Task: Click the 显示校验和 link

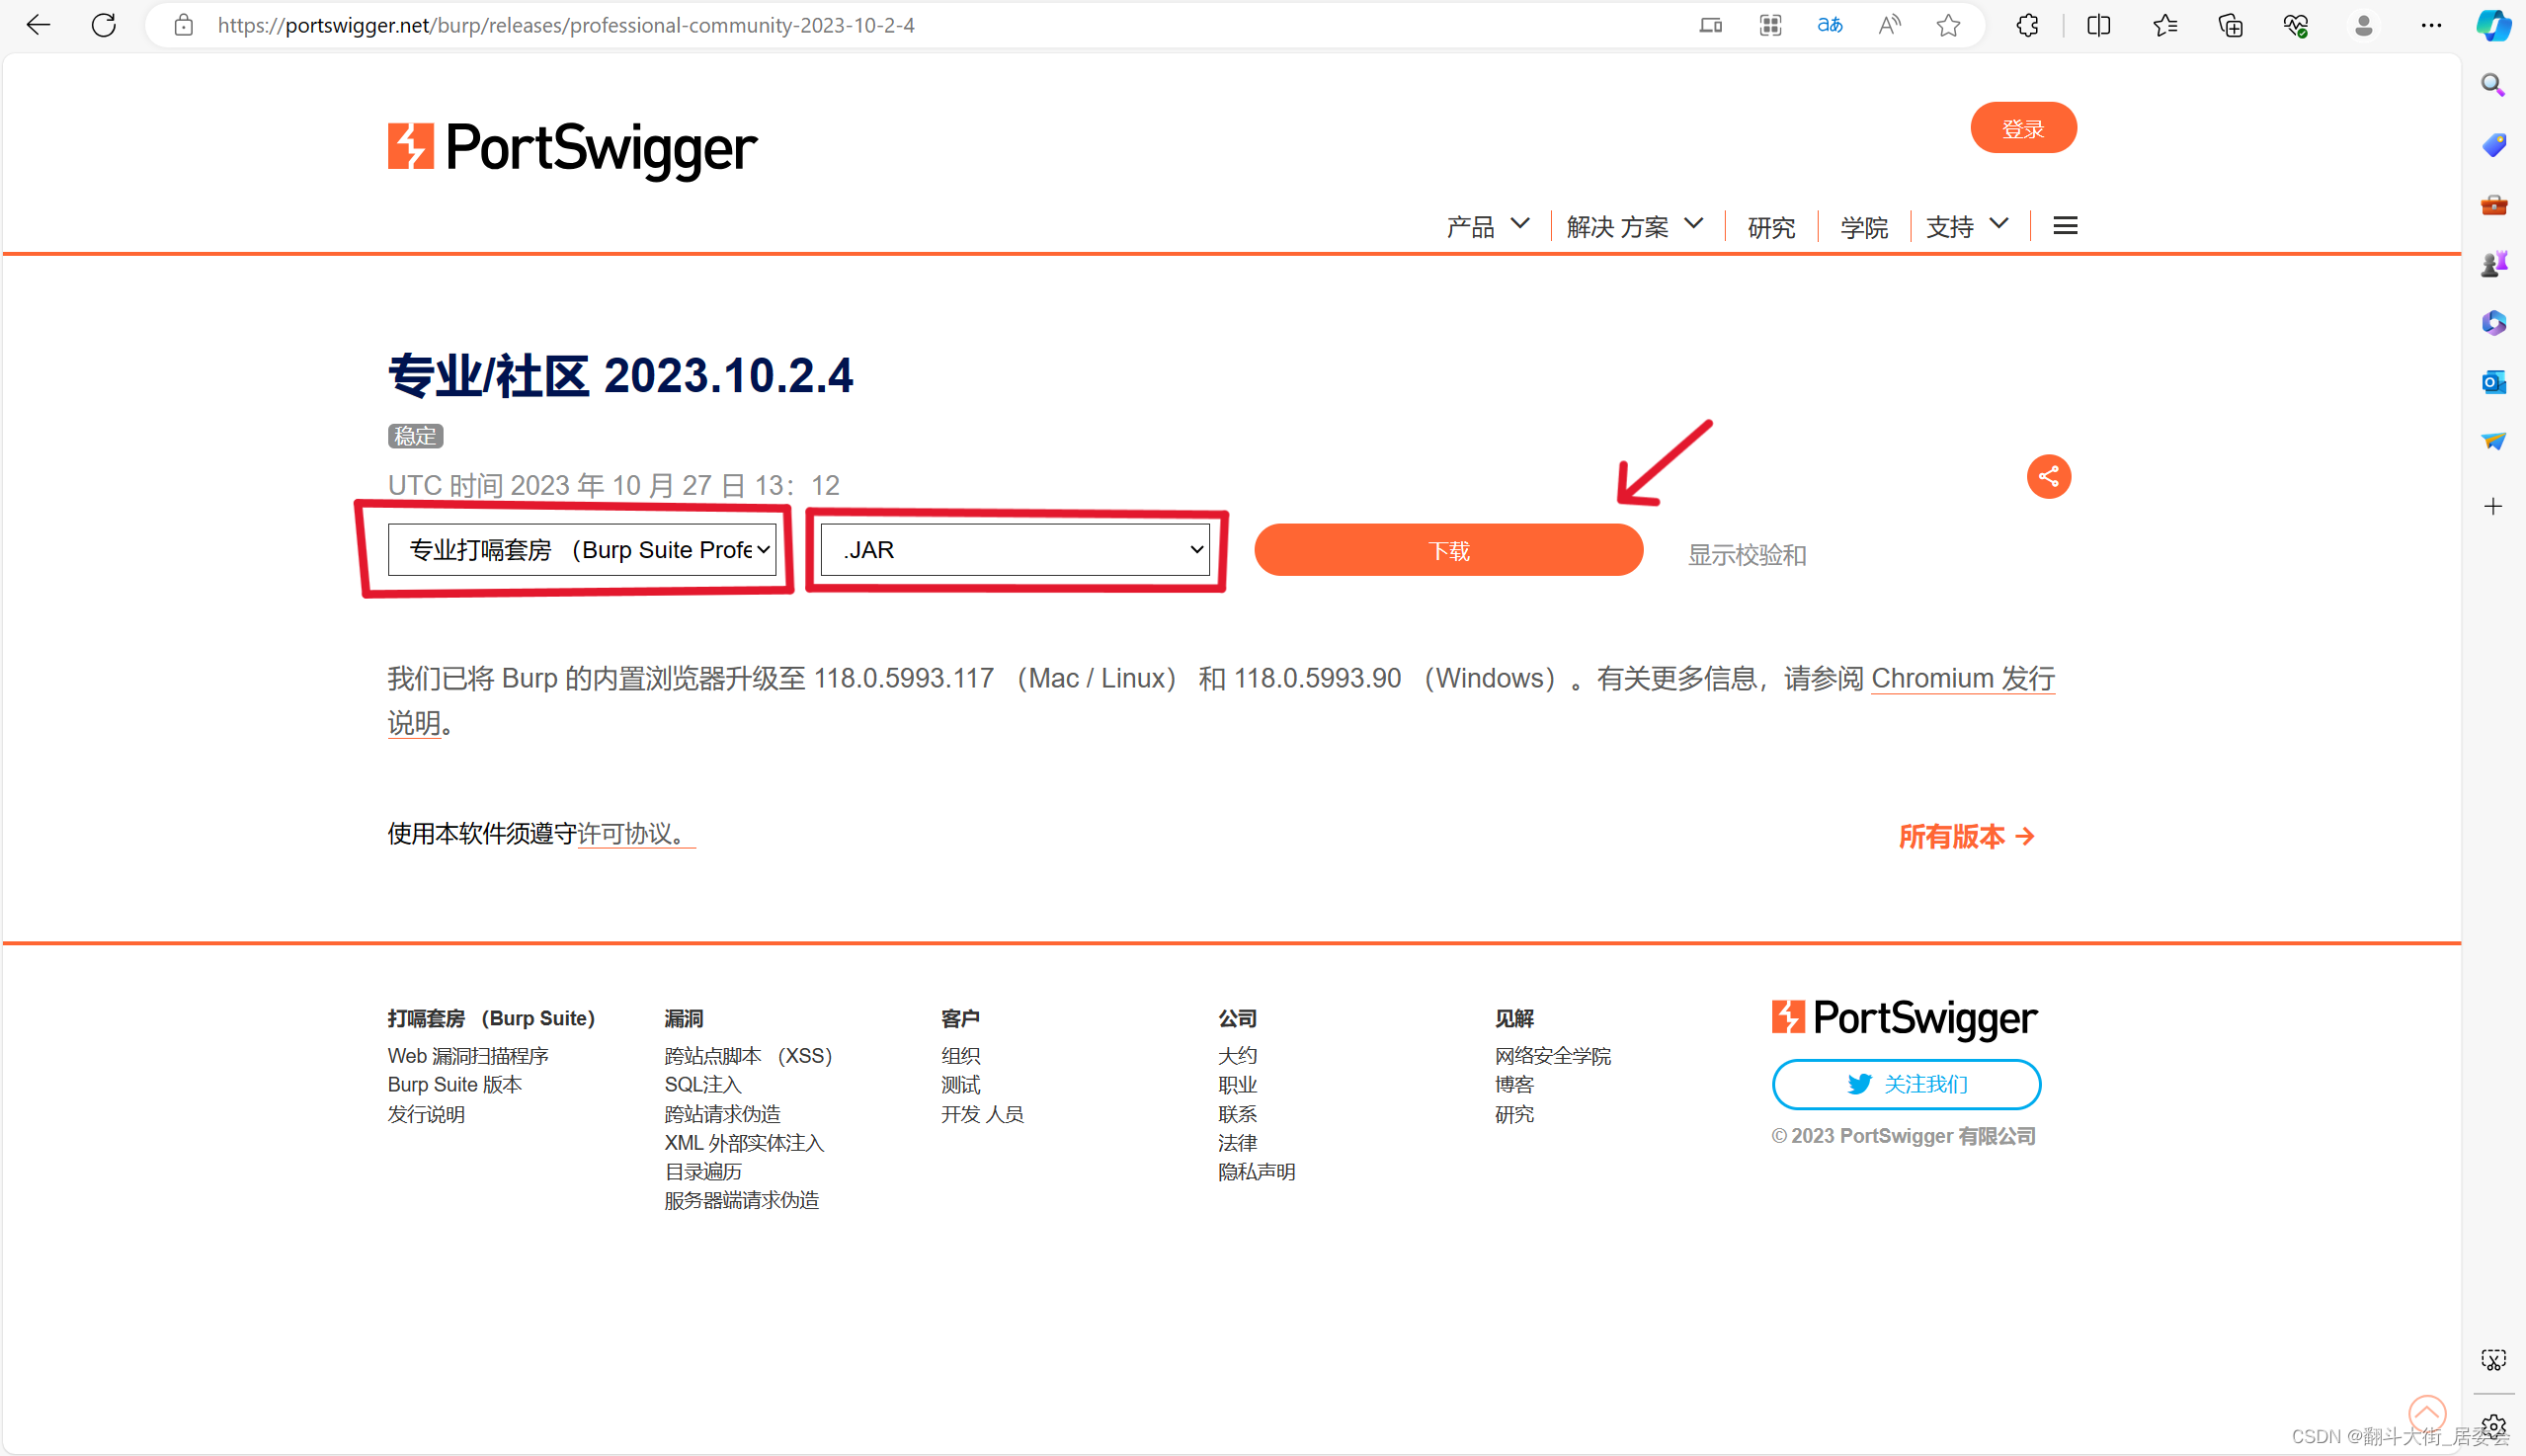Action: [x=1746, y=555]
